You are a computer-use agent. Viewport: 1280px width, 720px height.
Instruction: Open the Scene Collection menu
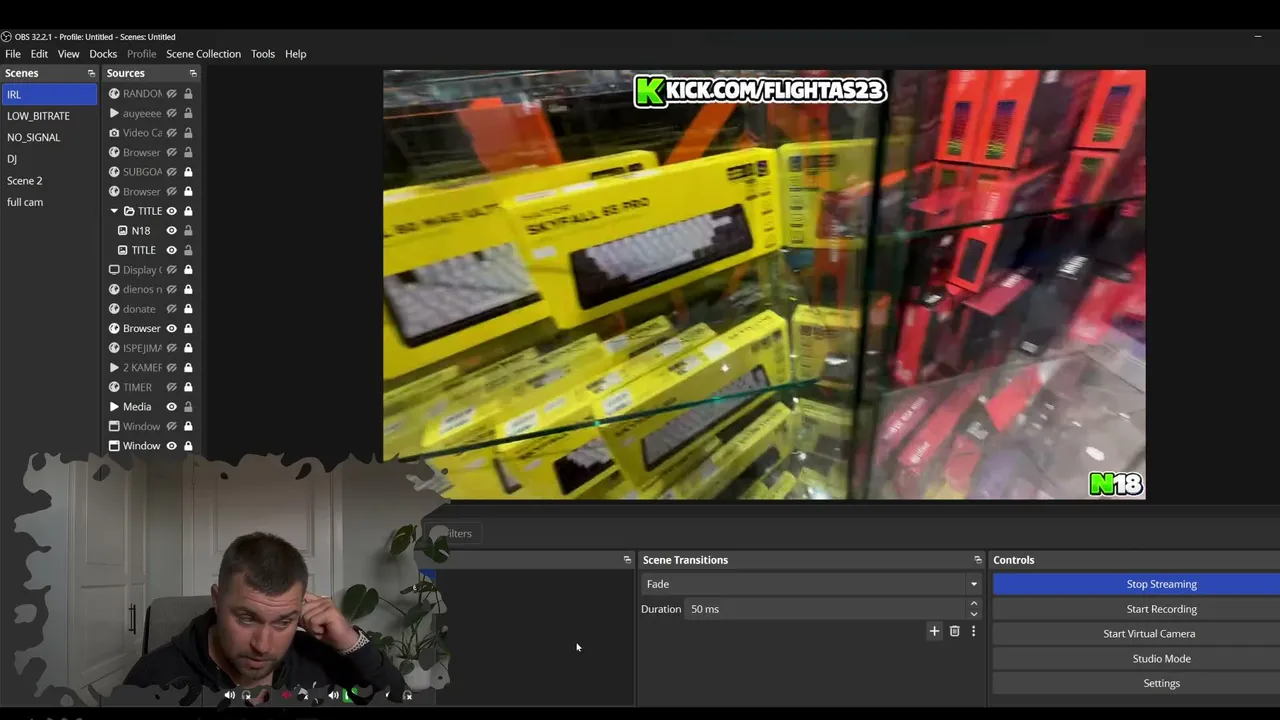pos(203,54)
